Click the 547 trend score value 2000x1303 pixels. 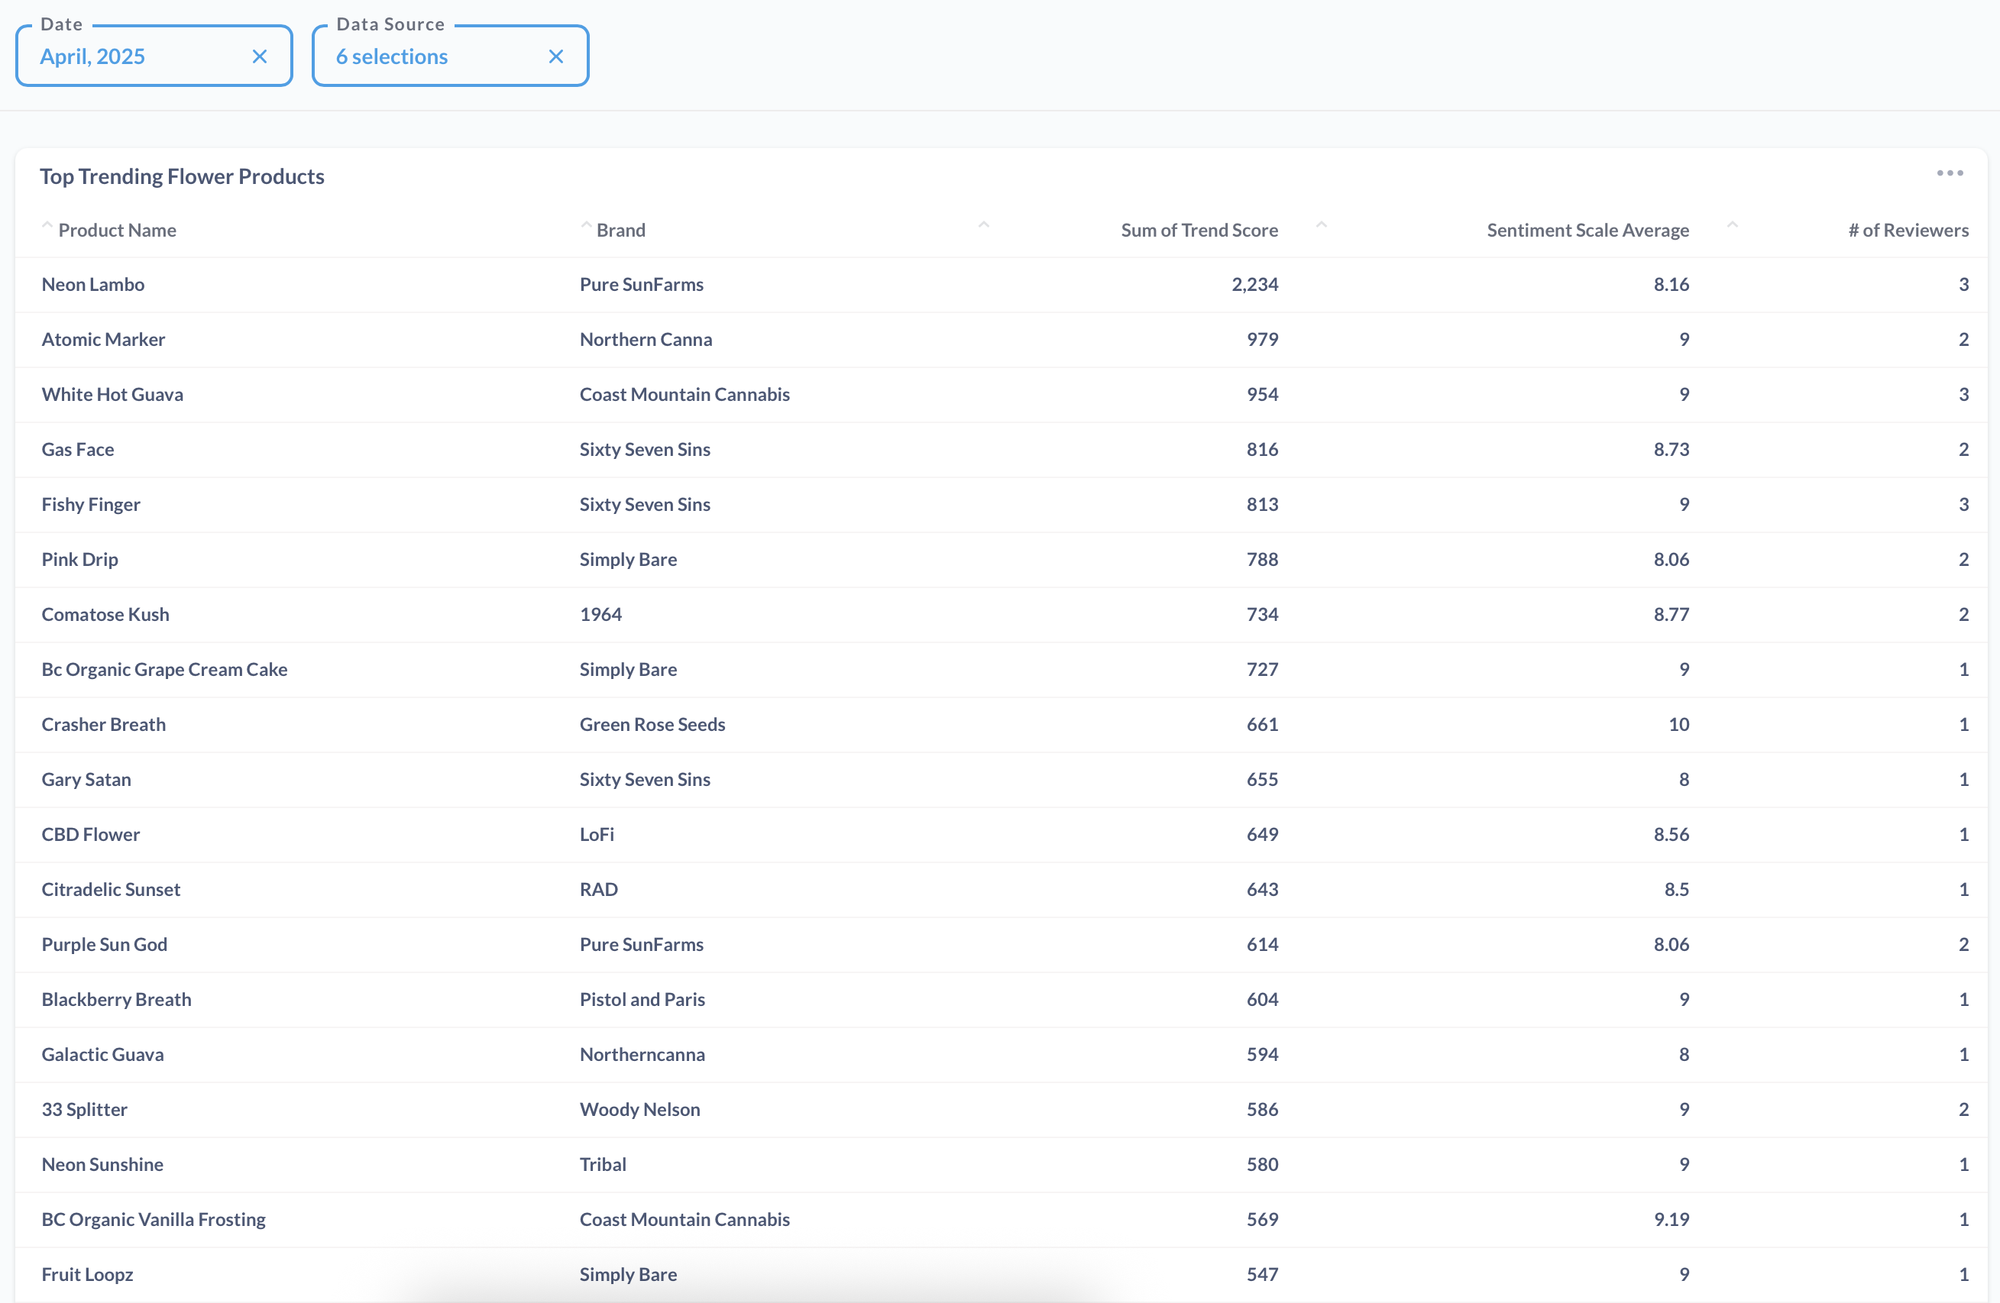click(x=1262, y=1274)
